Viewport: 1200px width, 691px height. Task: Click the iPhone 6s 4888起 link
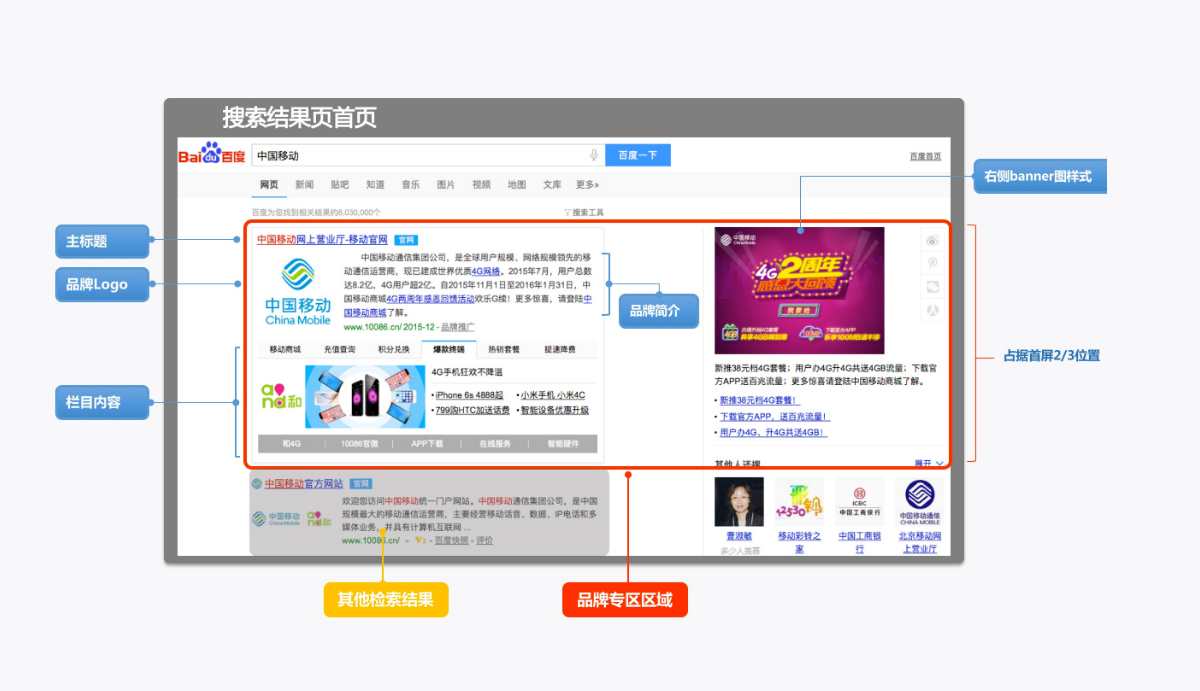pyautogui.click(x=470, y=395)
